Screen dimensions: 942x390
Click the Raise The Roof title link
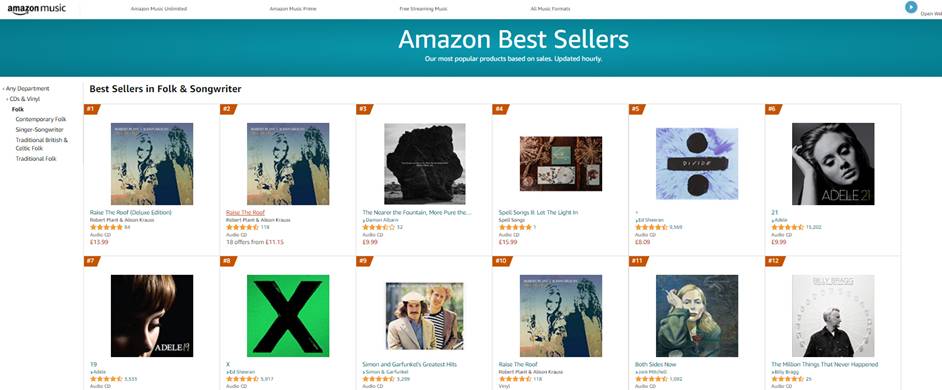coord(245,213)
